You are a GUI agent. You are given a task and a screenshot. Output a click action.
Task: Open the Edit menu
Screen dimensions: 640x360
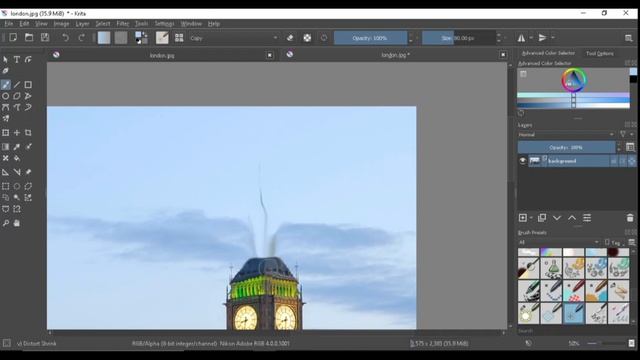[x=24, y=24]
